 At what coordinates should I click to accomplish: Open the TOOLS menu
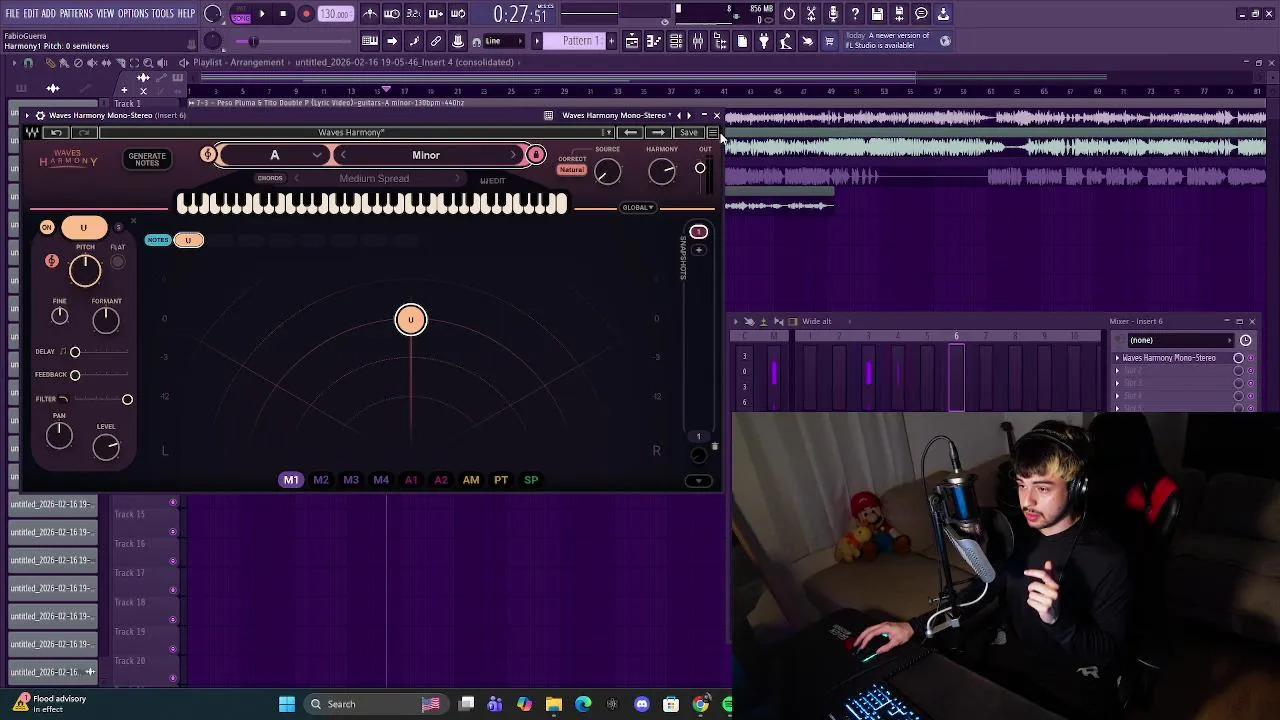point(163,14)
